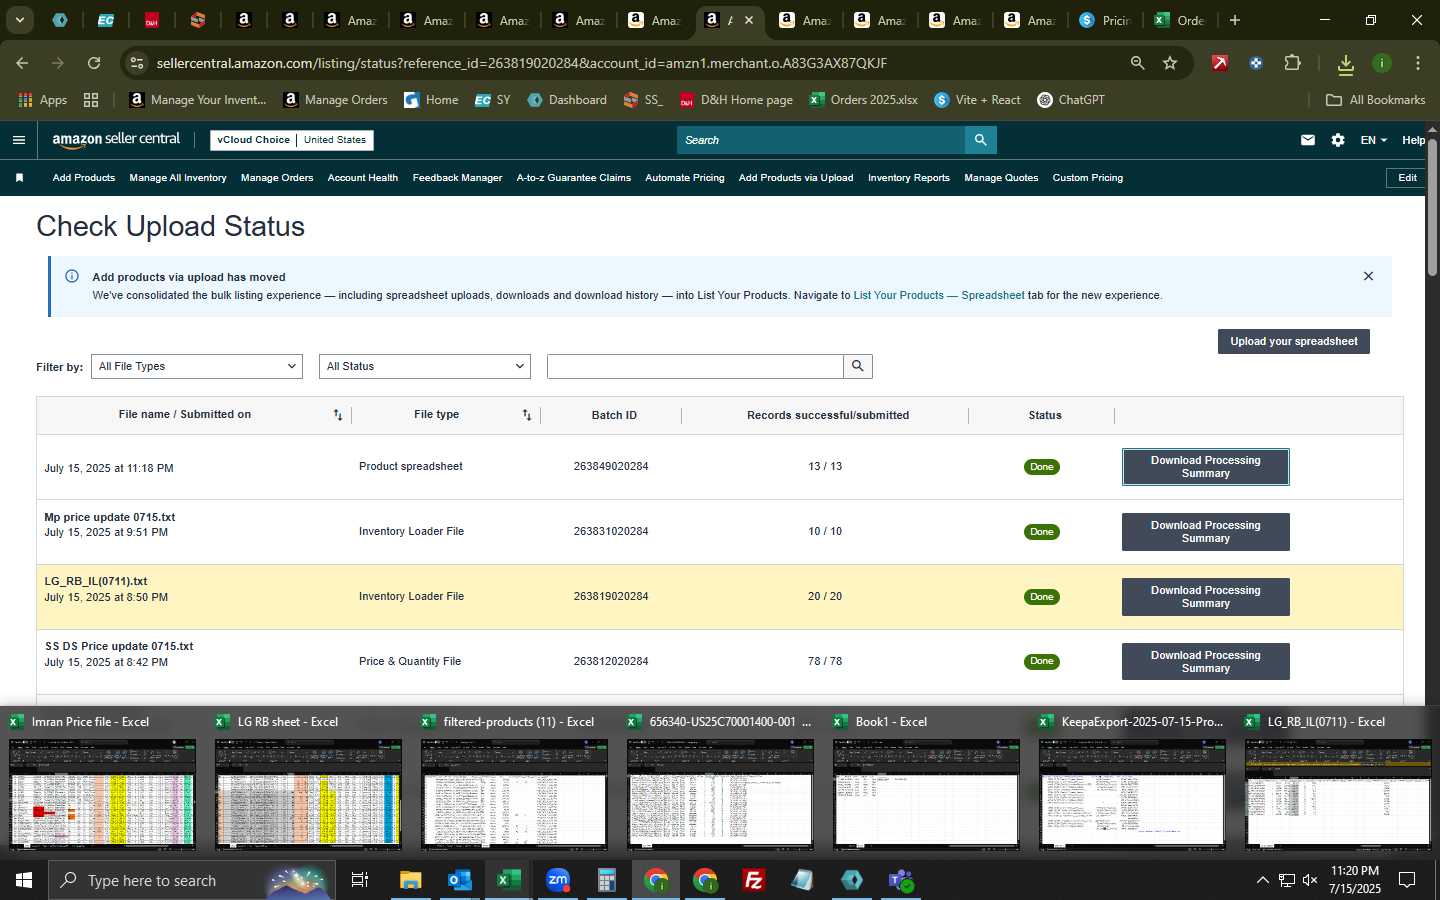Click Chrome's back navigation arrow
This screenshot has height=900, width=1440.
tap(22, 63)
